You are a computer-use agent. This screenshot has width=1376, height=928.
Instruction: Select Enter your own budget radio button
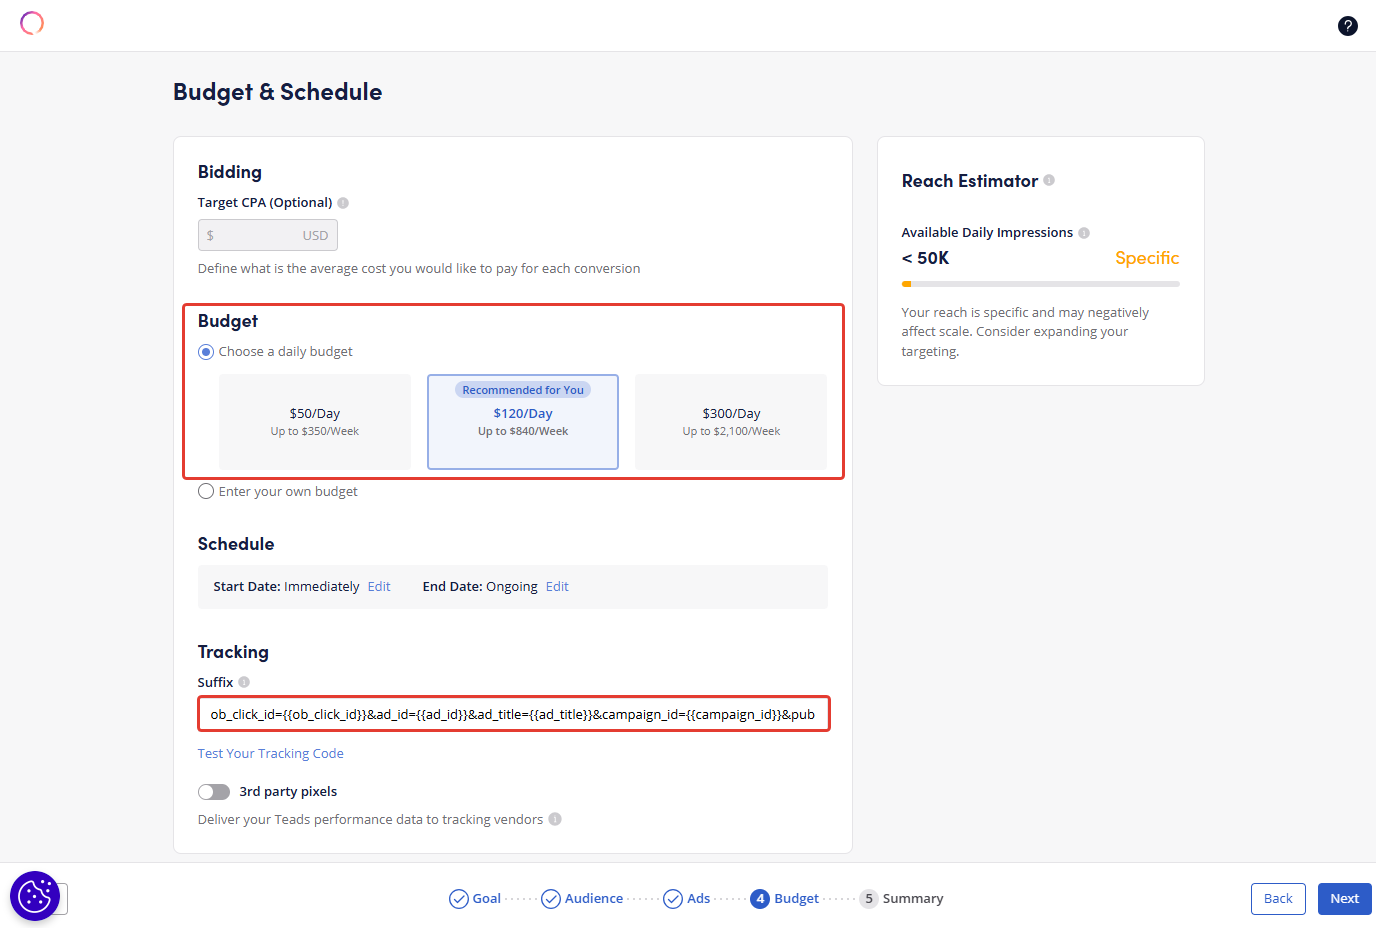tap(206, 491)
